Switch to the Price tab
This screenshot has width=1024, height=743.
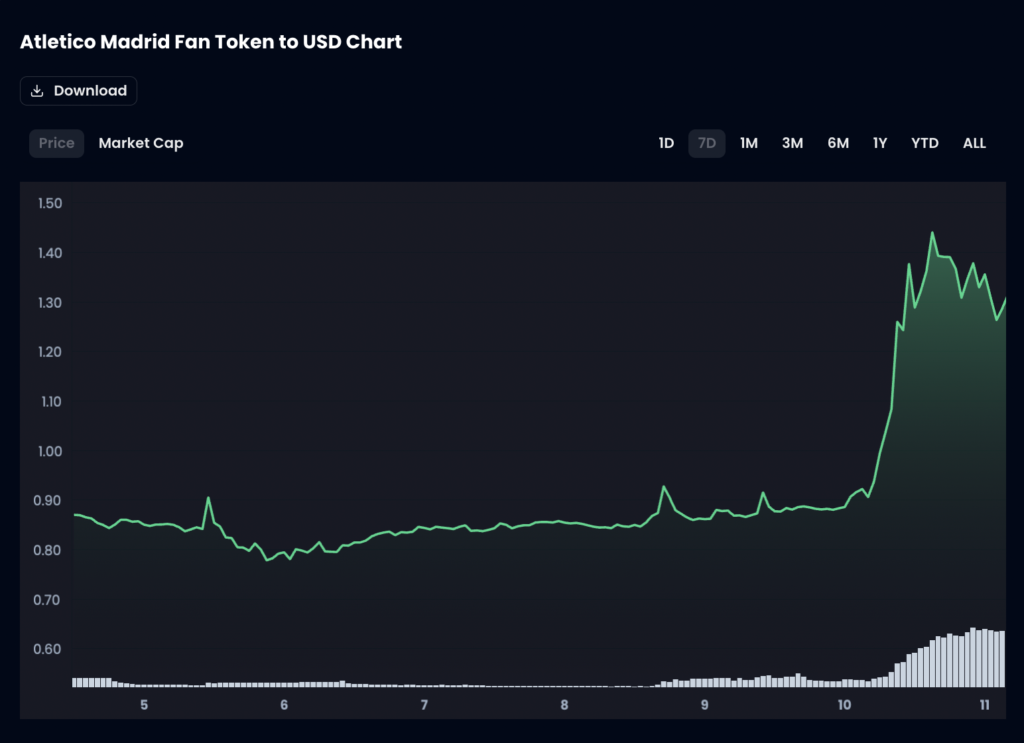(56, 143)
